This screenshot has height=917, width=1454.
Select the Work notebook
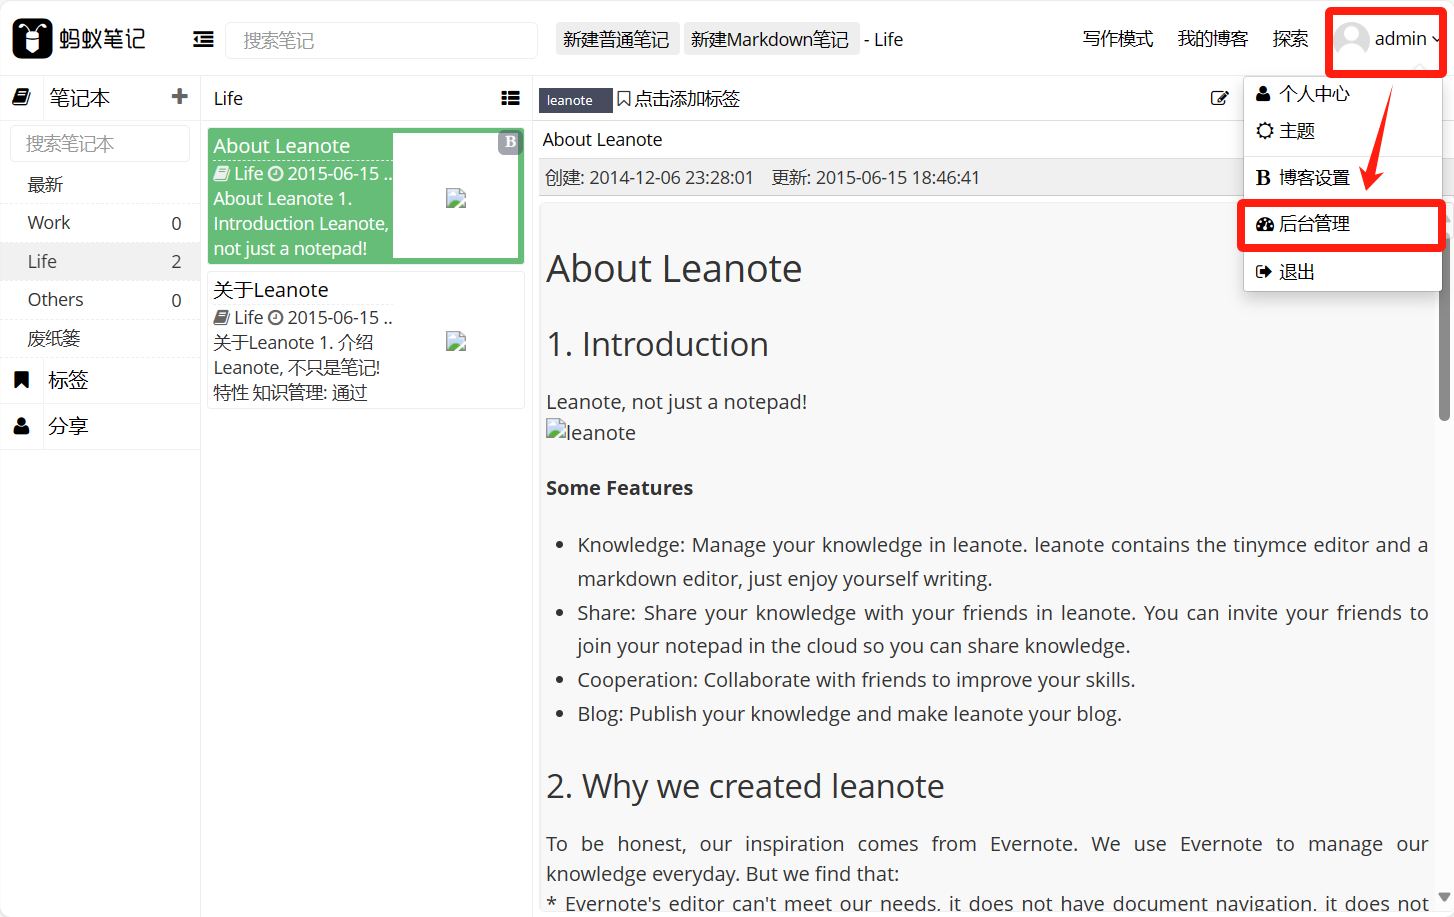(49, 223)
